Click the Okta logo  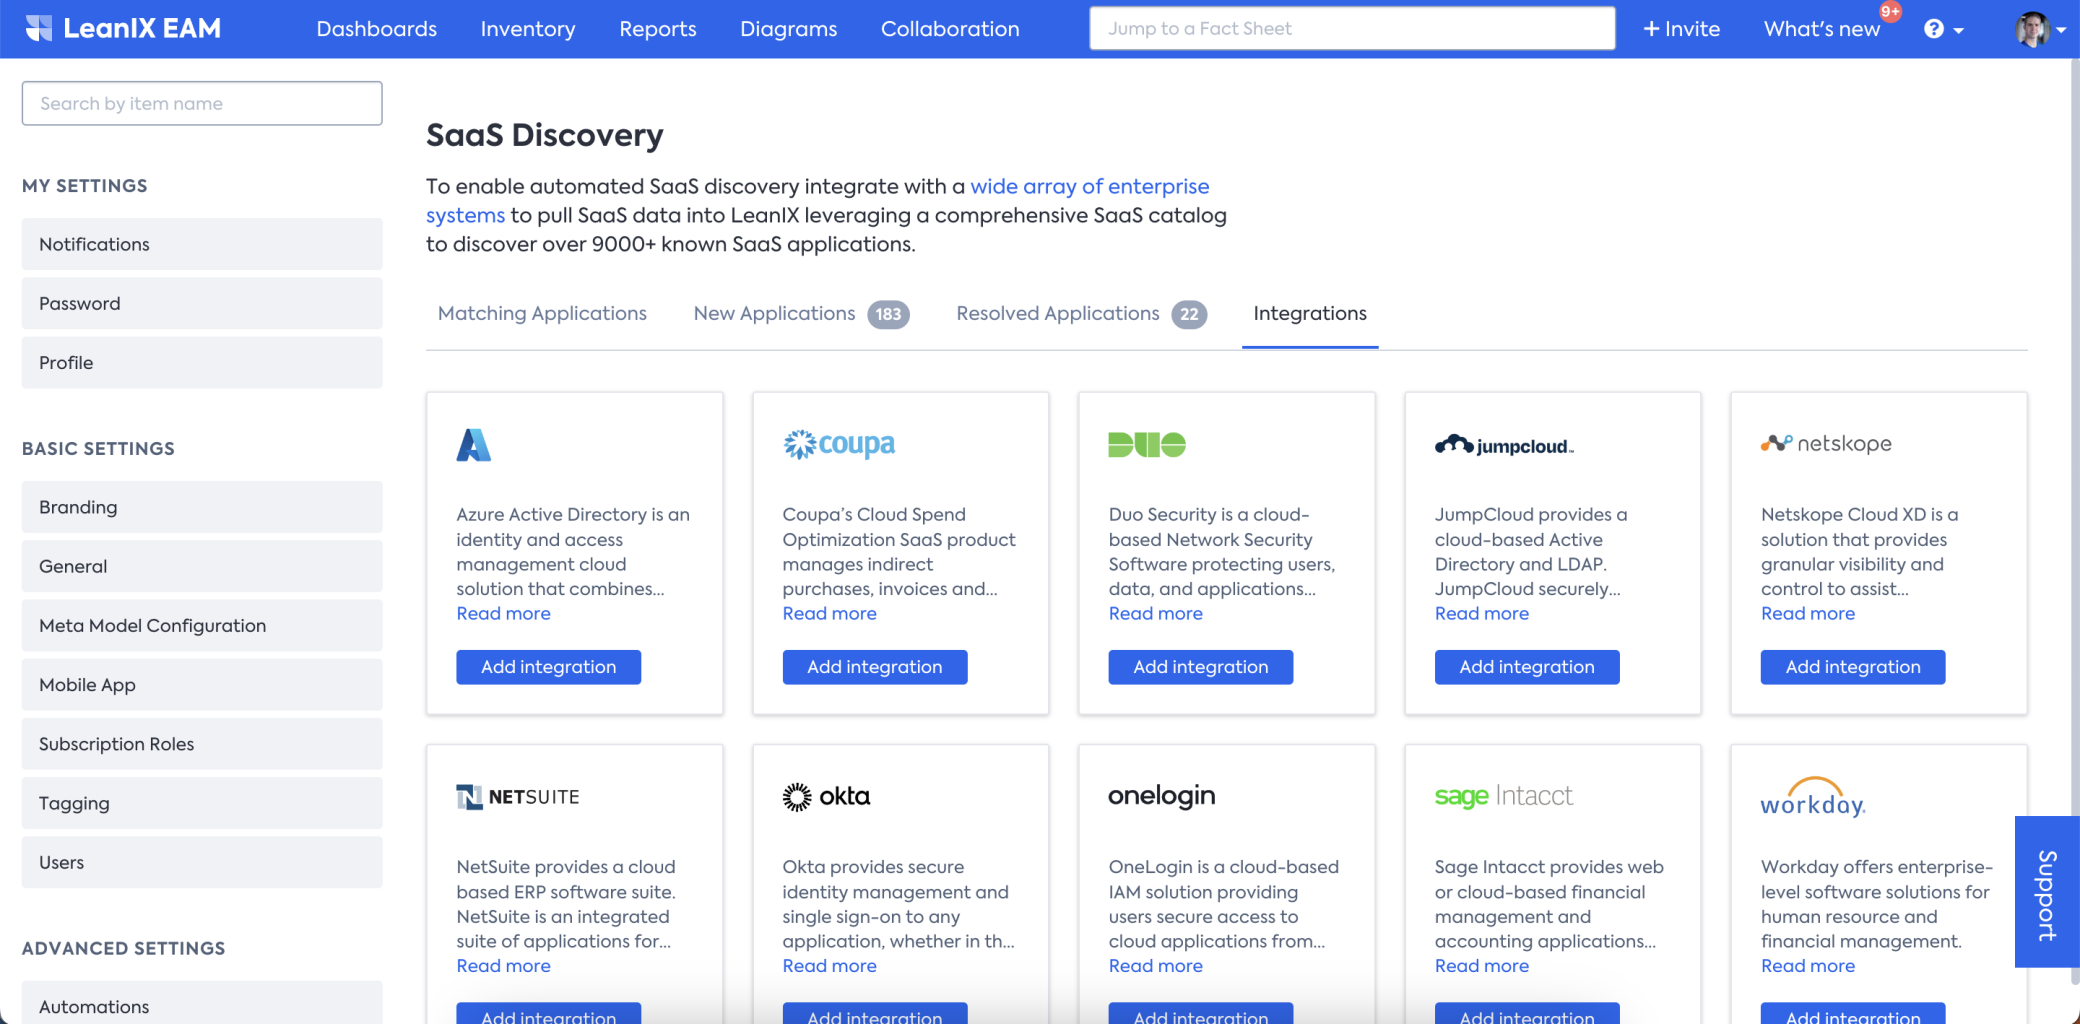[826, 796]
